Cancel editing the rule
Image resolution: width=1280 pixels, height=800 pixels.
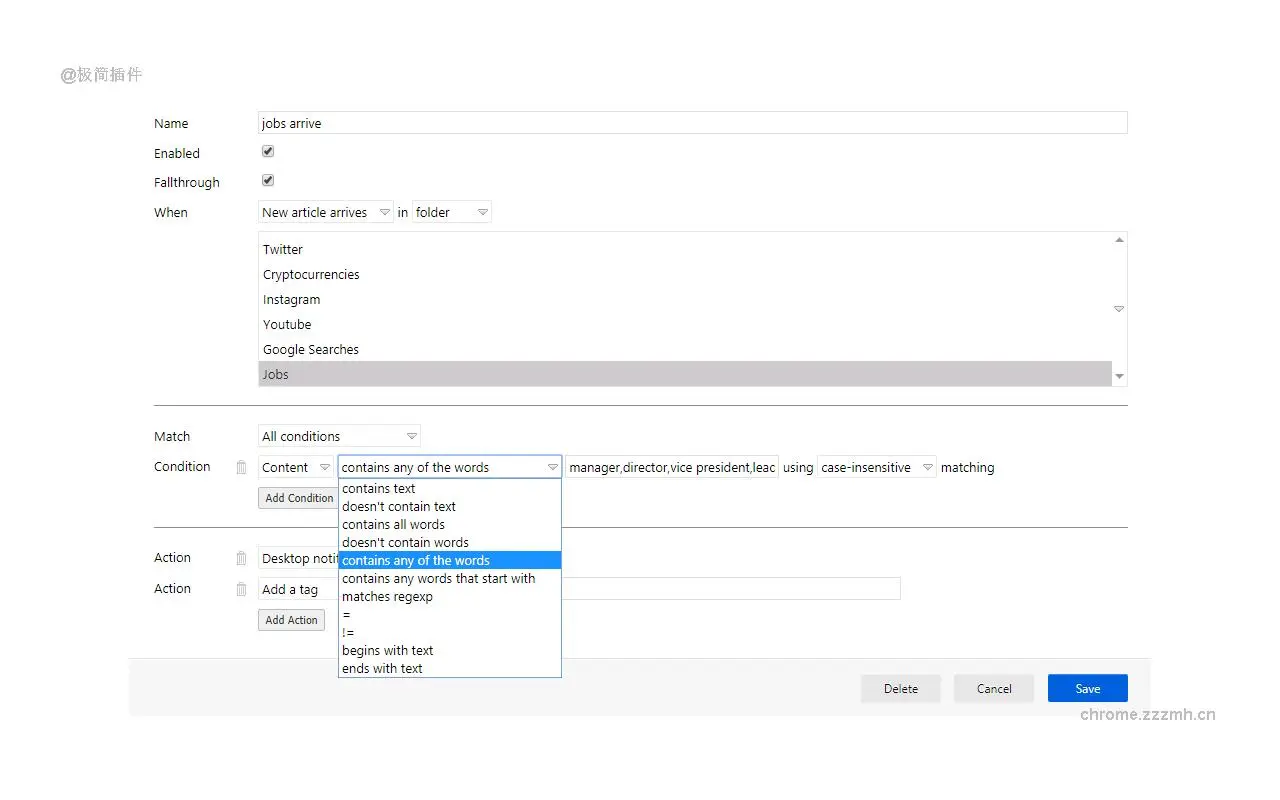(993, 688)
